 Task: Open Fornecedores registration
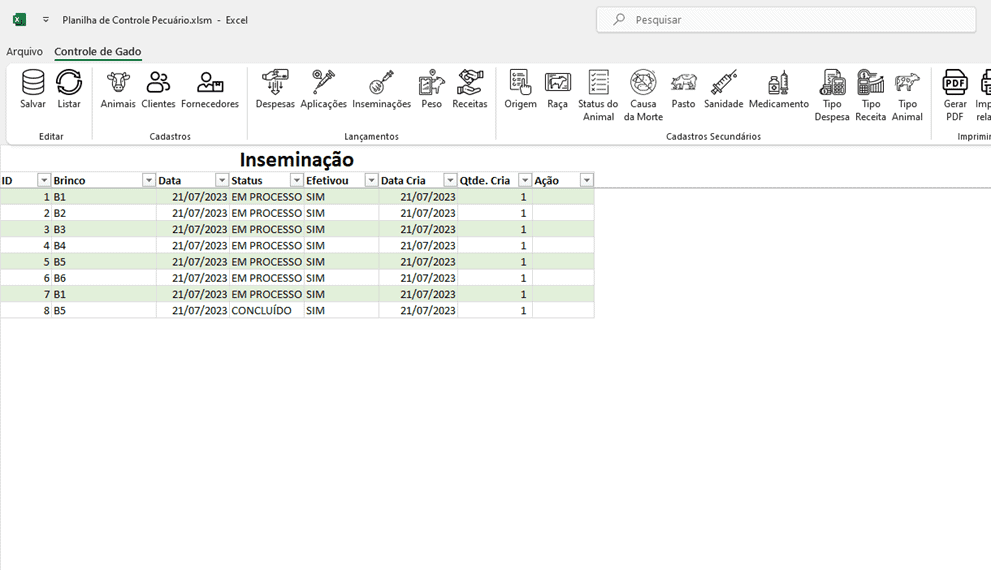[210, 83]
